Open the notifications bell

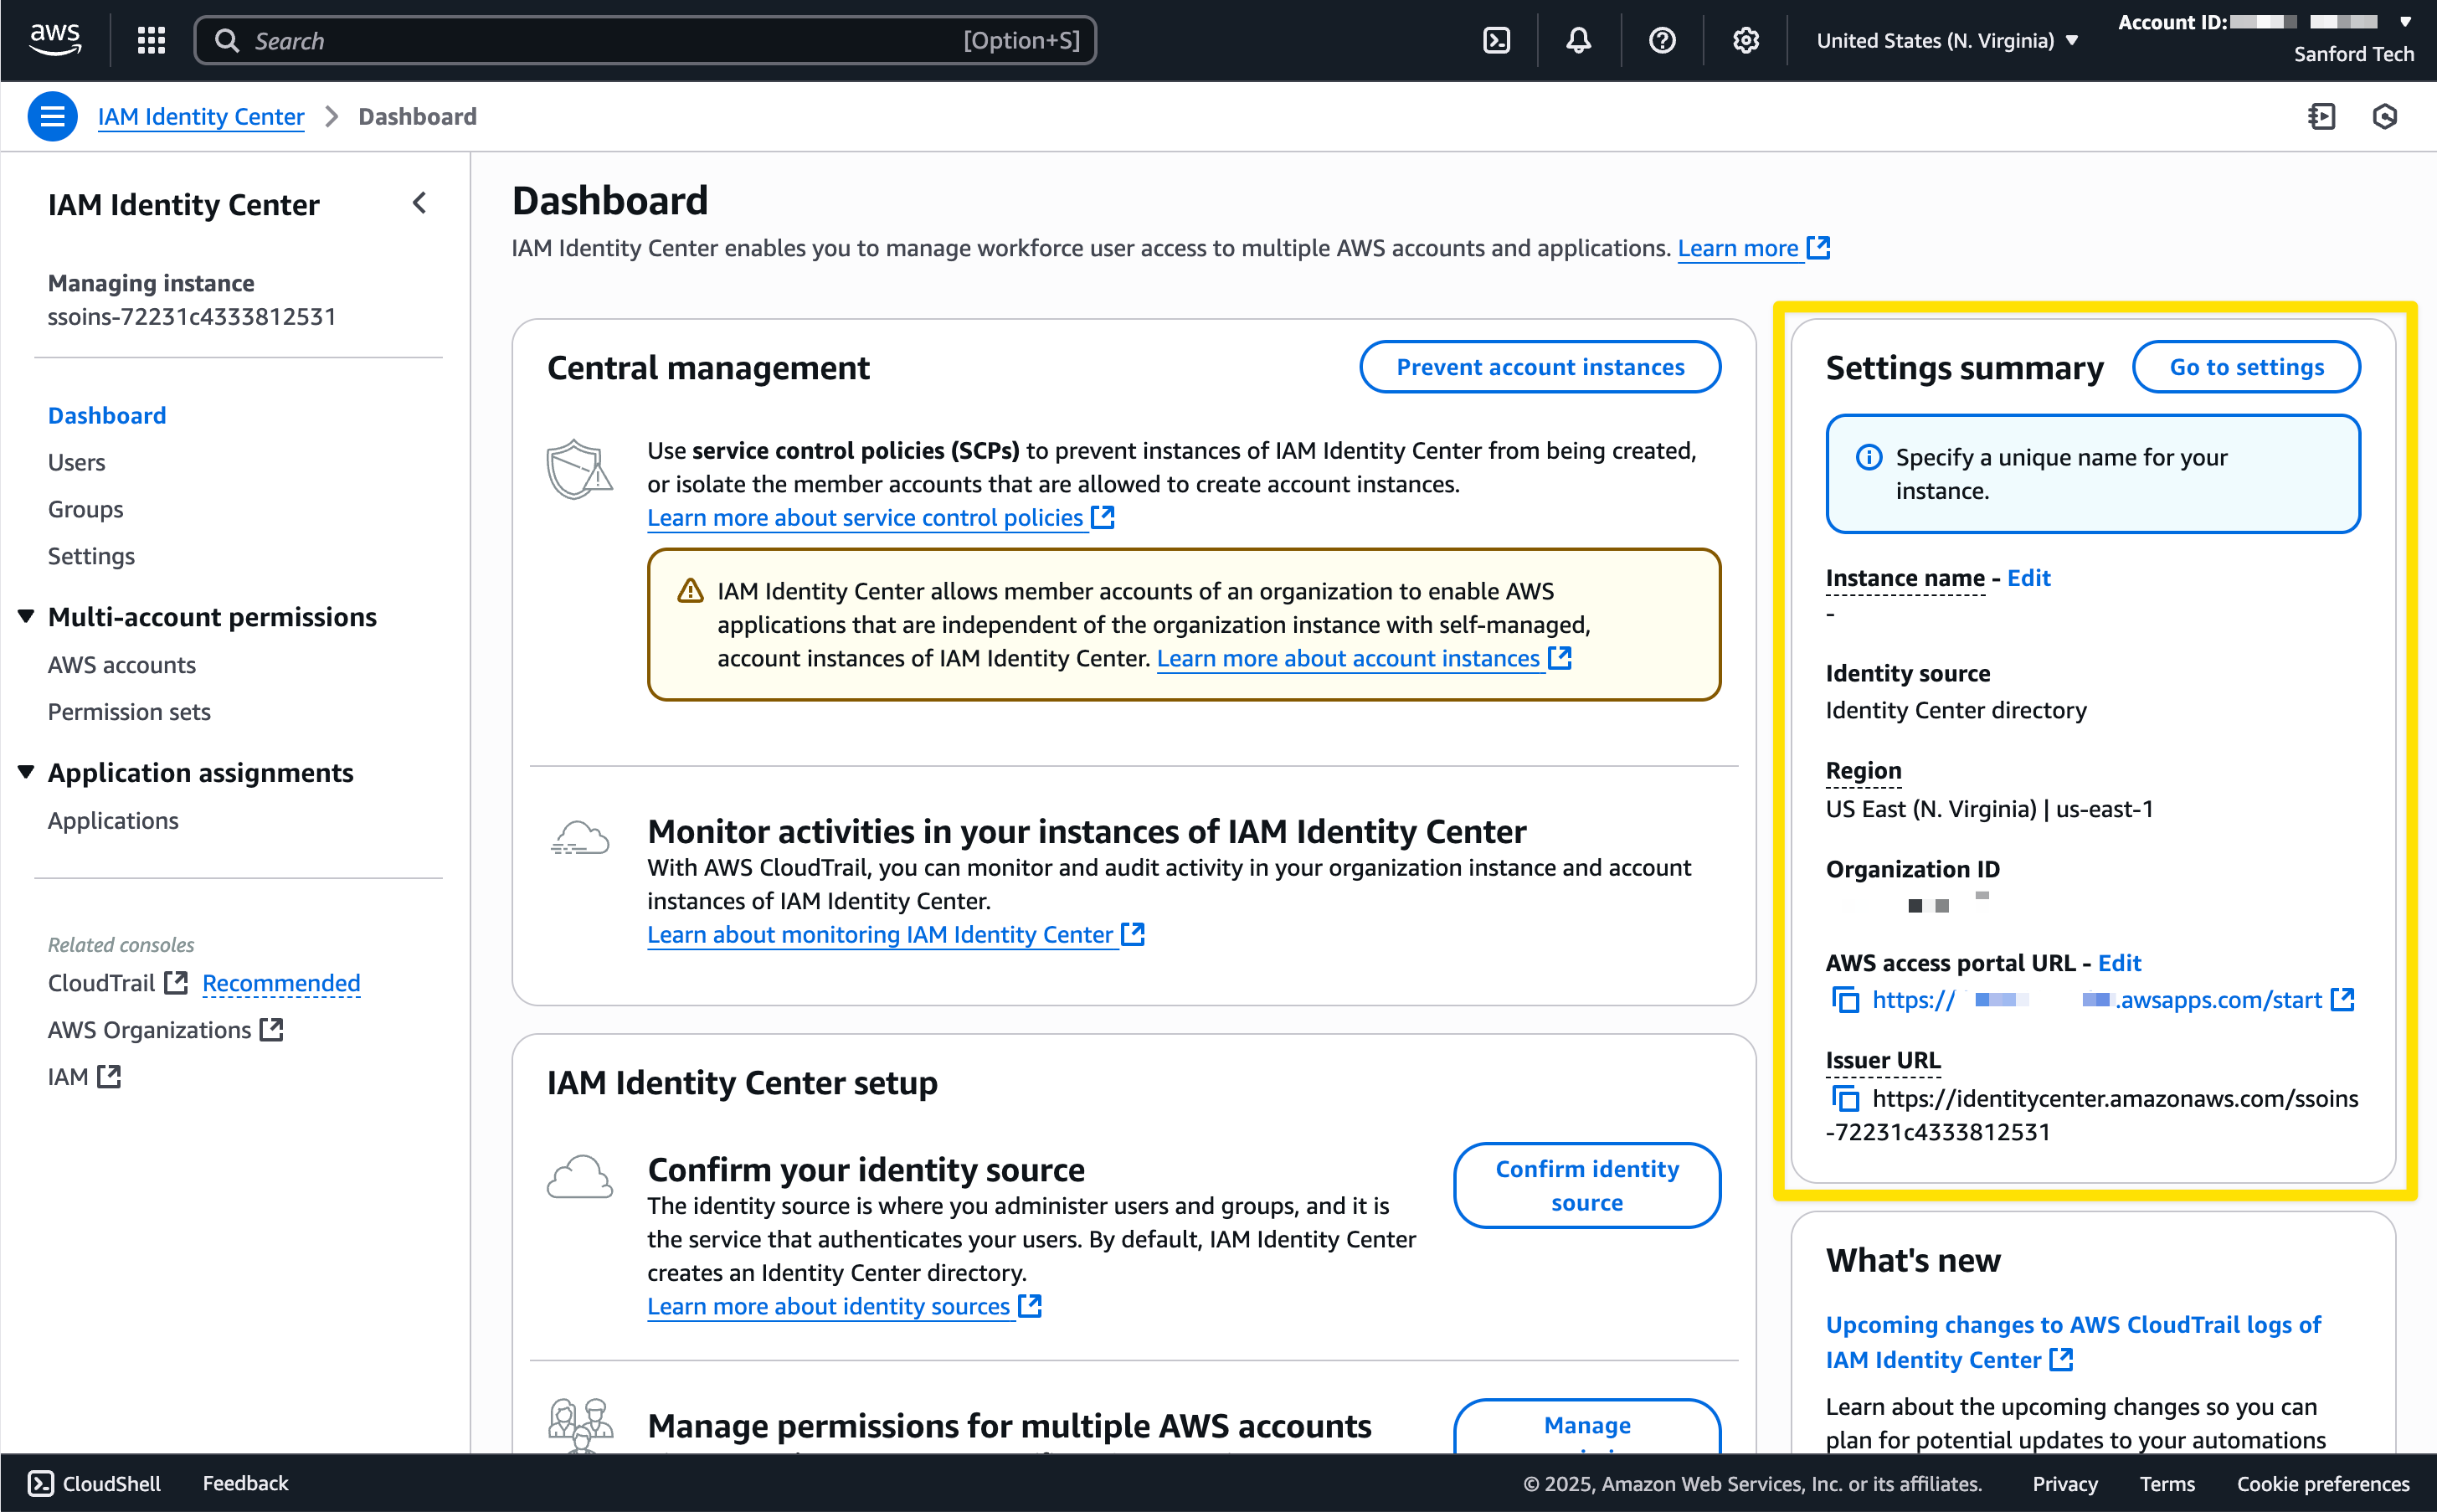[x=1578, y=40]
